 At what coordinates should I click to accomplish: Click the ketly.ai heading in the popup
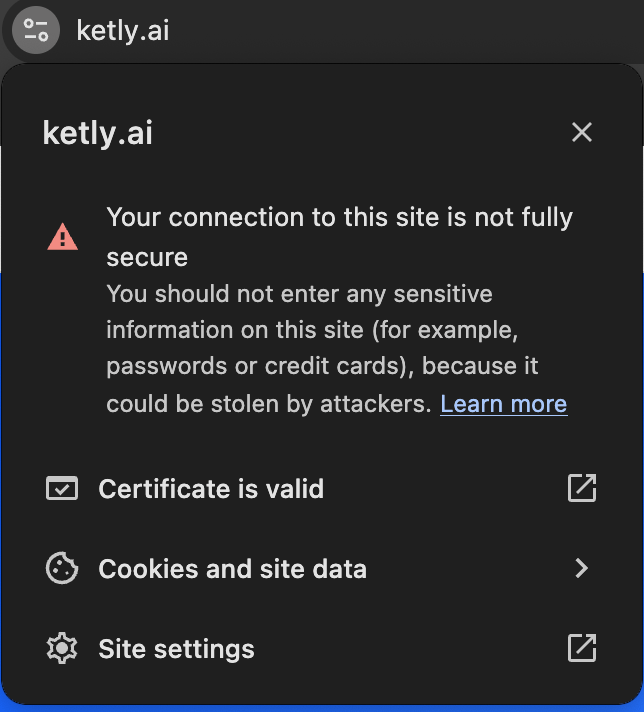98,132
